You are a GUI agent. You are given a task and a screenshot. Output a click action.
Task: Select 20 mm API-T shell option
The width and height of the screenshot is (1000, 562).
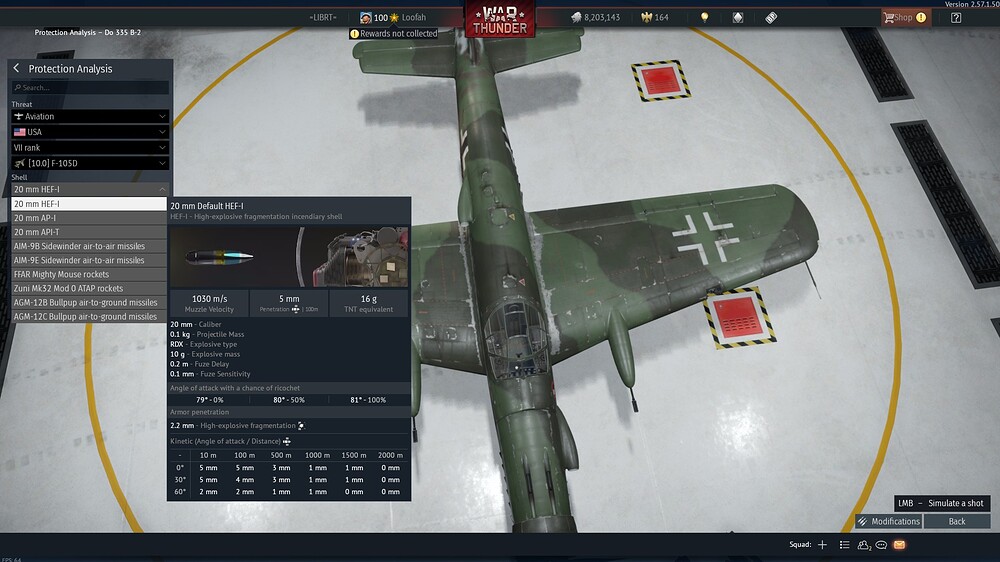[89, 232]
